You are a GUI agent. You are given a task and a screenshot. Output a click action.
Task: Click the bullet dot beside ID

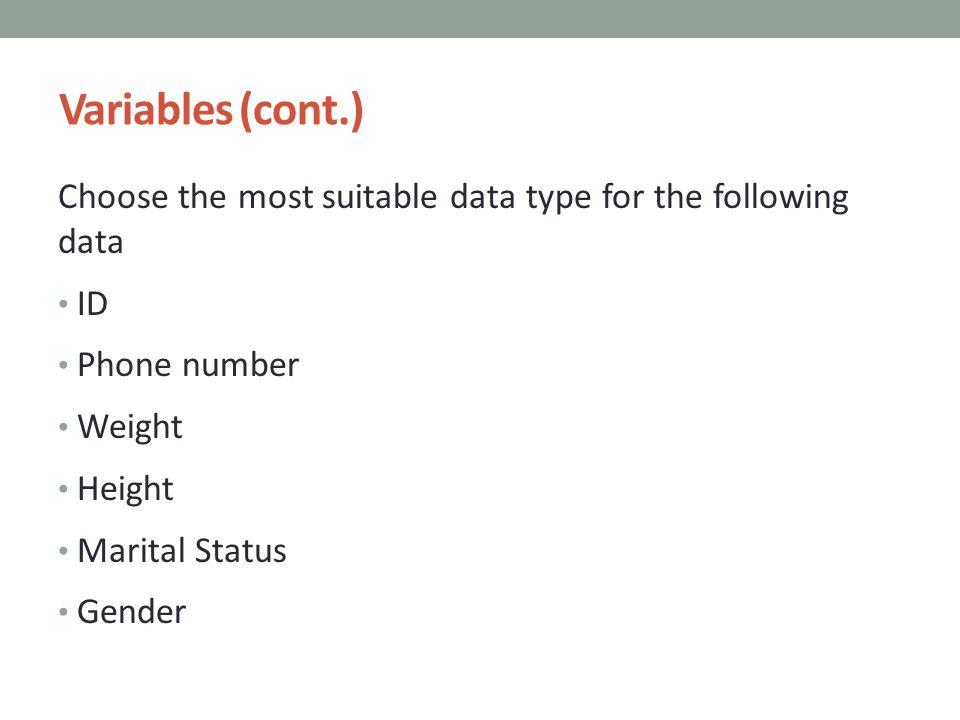tap(63, 304)
